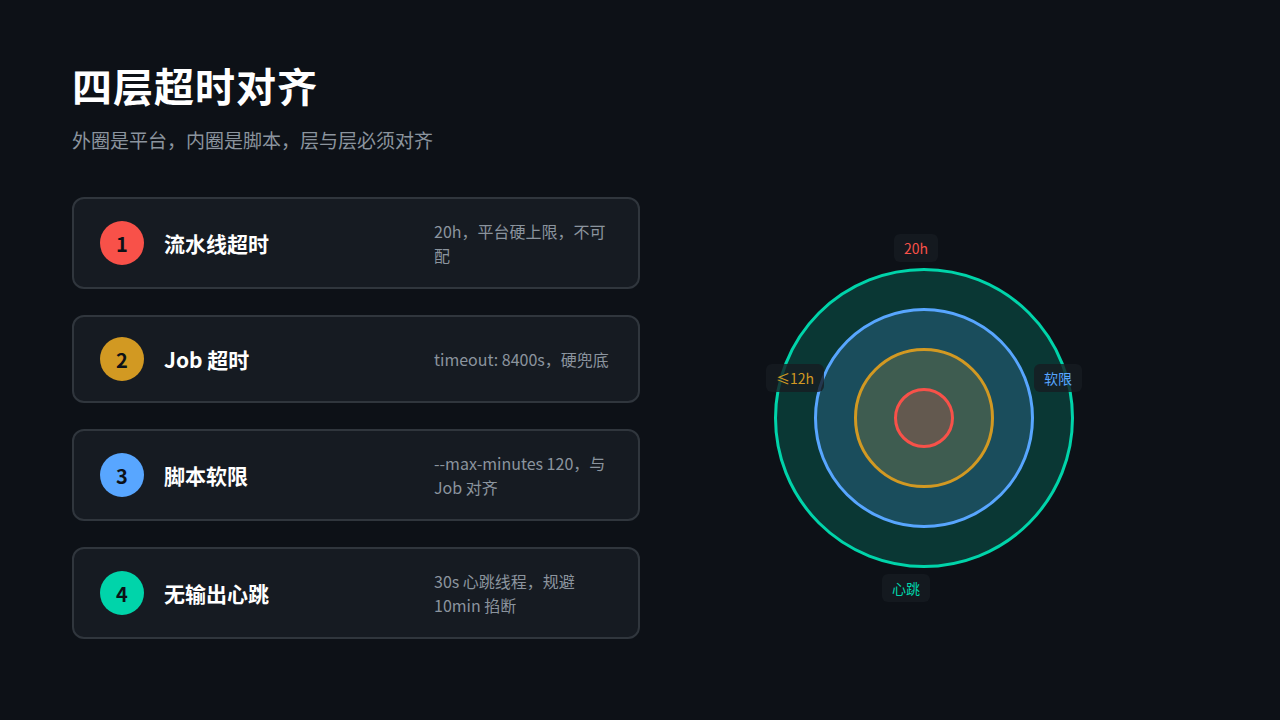Viewport: 1280px width, 720px height.
Task: Select the Job 超时 label
Action: tap(206, 360)
